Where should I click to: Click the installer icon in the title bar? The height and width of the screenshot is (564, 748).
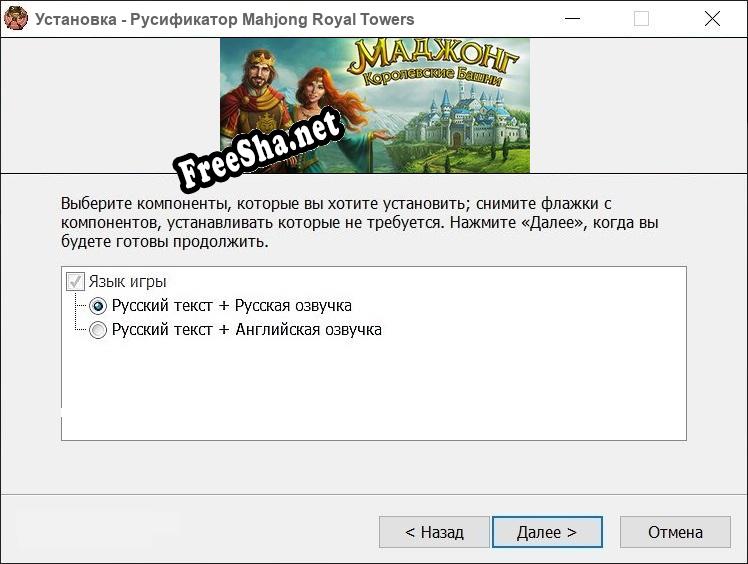(16, 18)
